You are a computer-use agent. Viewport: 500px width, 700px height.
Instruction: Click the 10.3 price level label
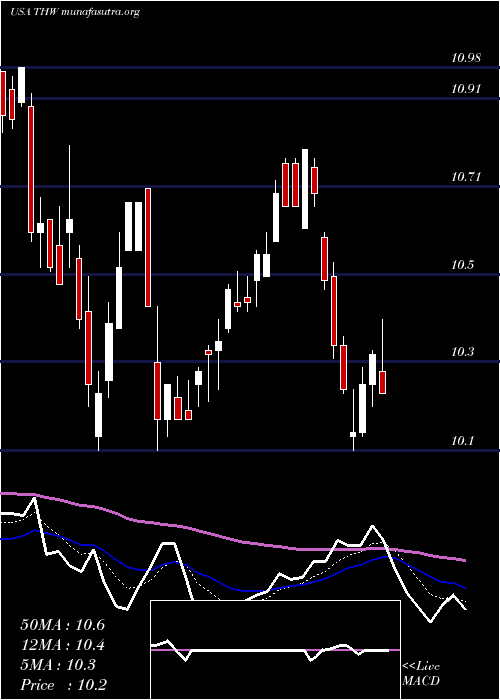[462, 352]
